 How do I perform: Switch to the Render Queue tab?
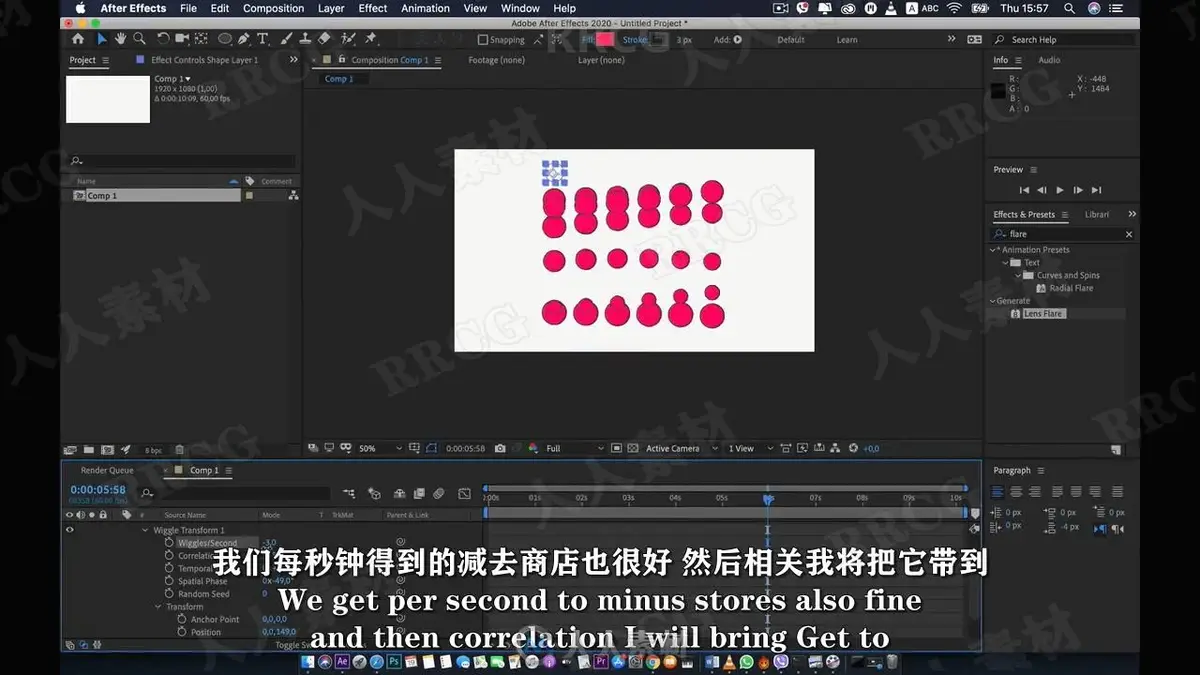point(107,470)
